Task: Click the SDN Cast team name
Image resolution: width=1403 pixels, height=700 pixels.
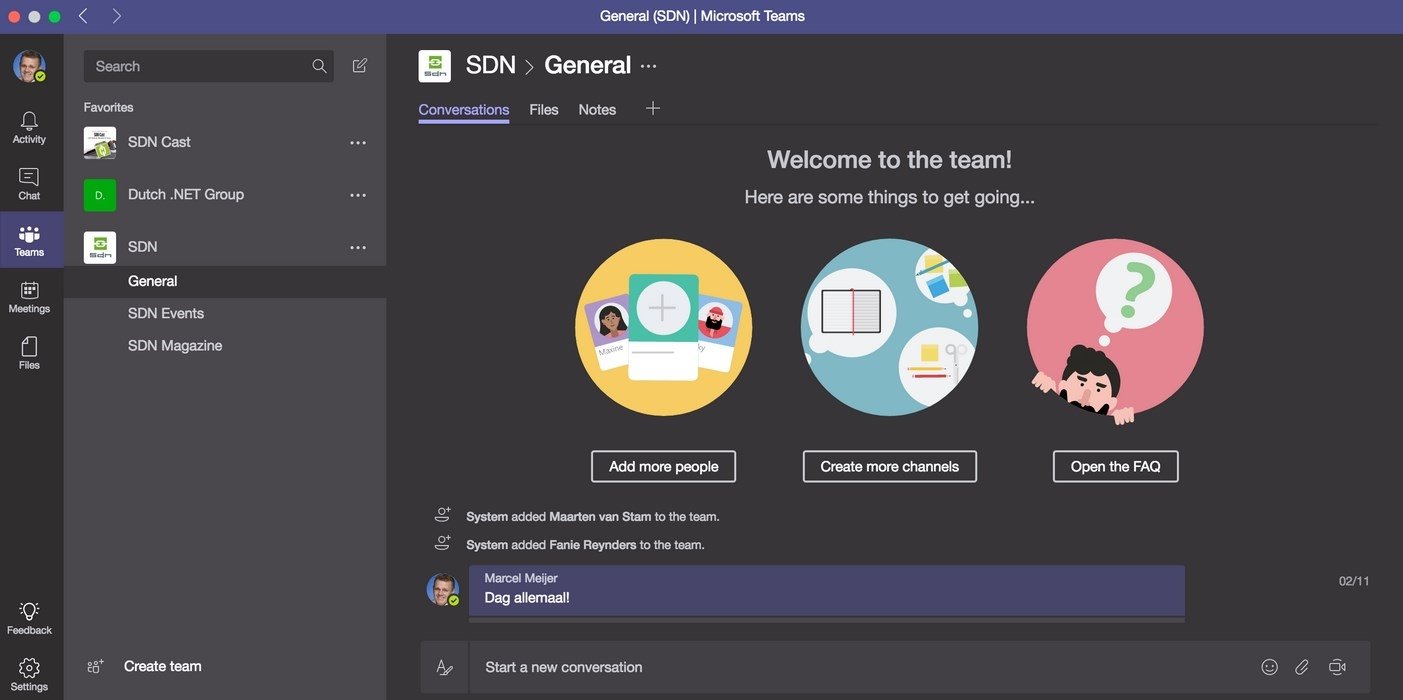Action: click(159, 142)
